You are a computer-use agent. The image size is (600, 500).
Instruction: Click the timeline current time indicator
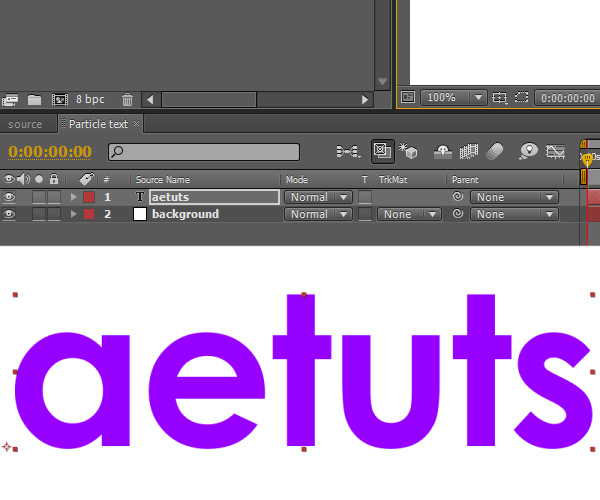[587, 160]
